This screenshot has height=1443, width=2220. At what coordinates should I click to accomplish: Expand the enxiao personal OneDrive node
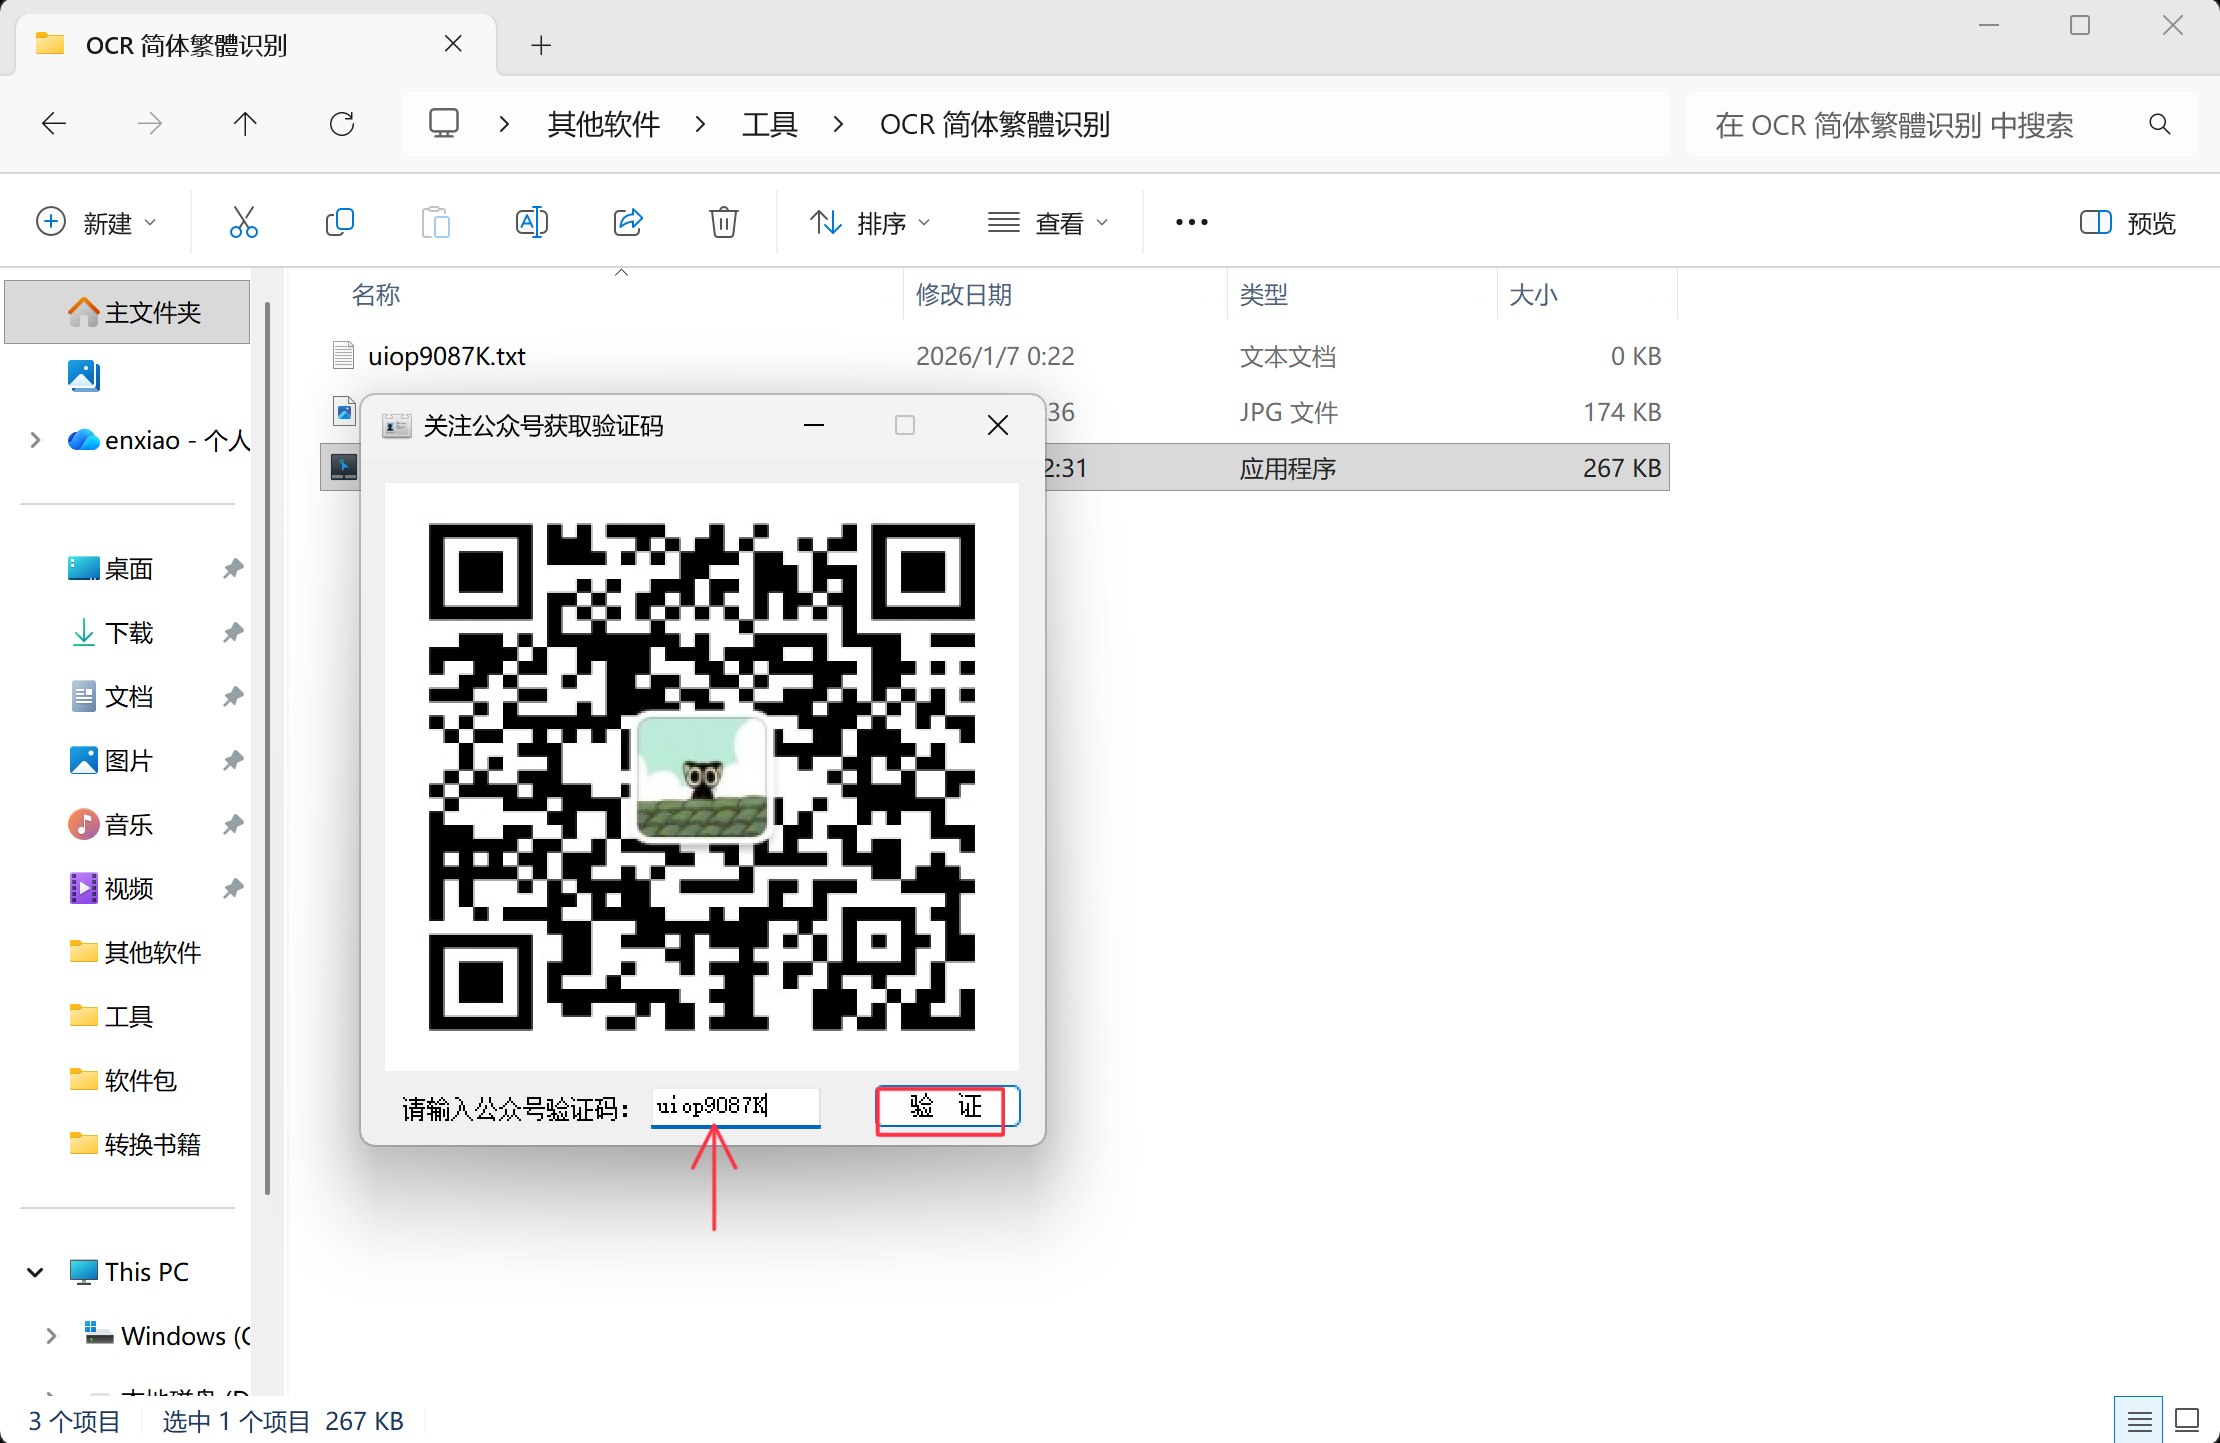(36, 440)
